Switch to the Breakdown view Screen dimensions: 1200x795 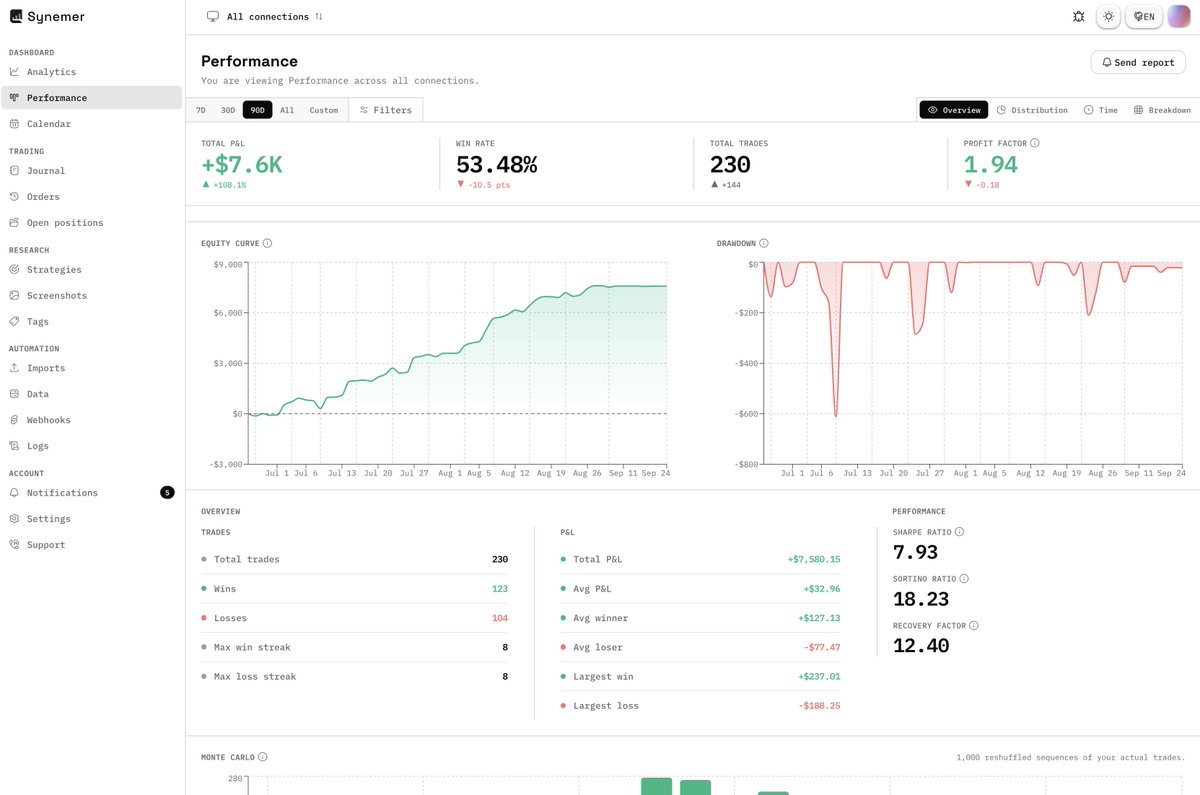(1162, 110)
